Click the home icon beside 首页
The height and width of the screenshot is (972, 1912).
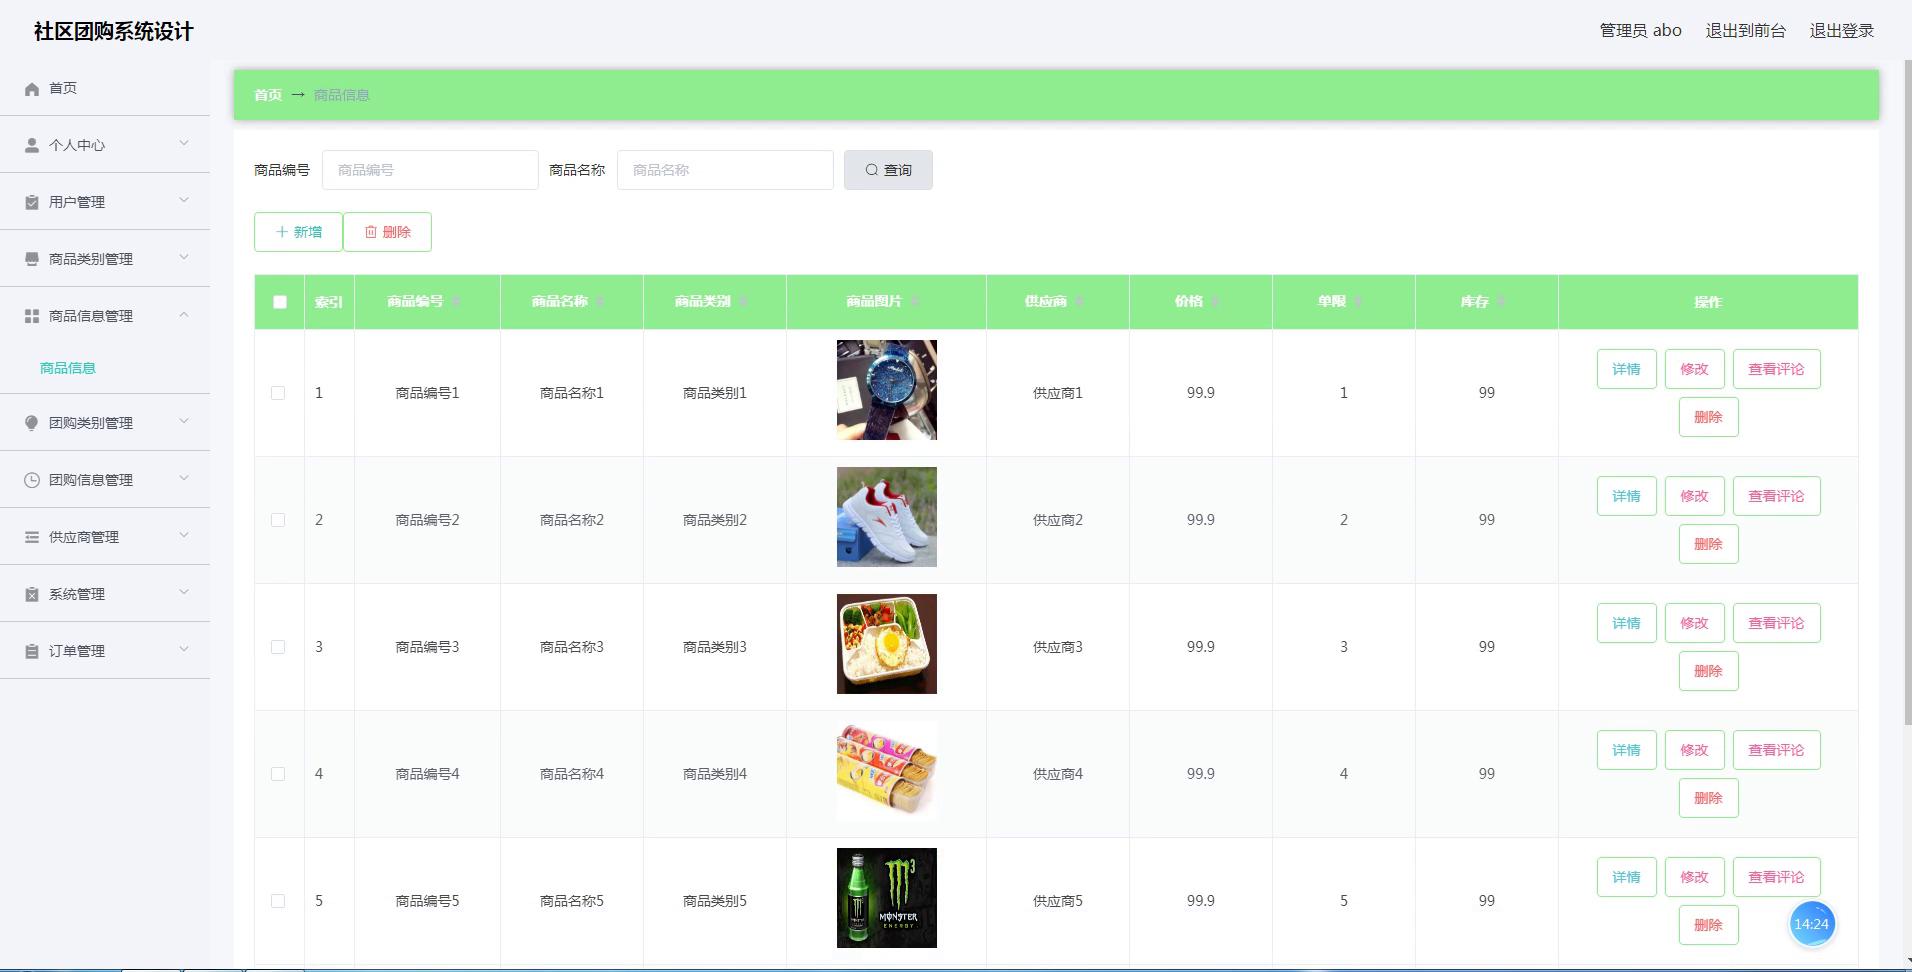click(32, 89)
